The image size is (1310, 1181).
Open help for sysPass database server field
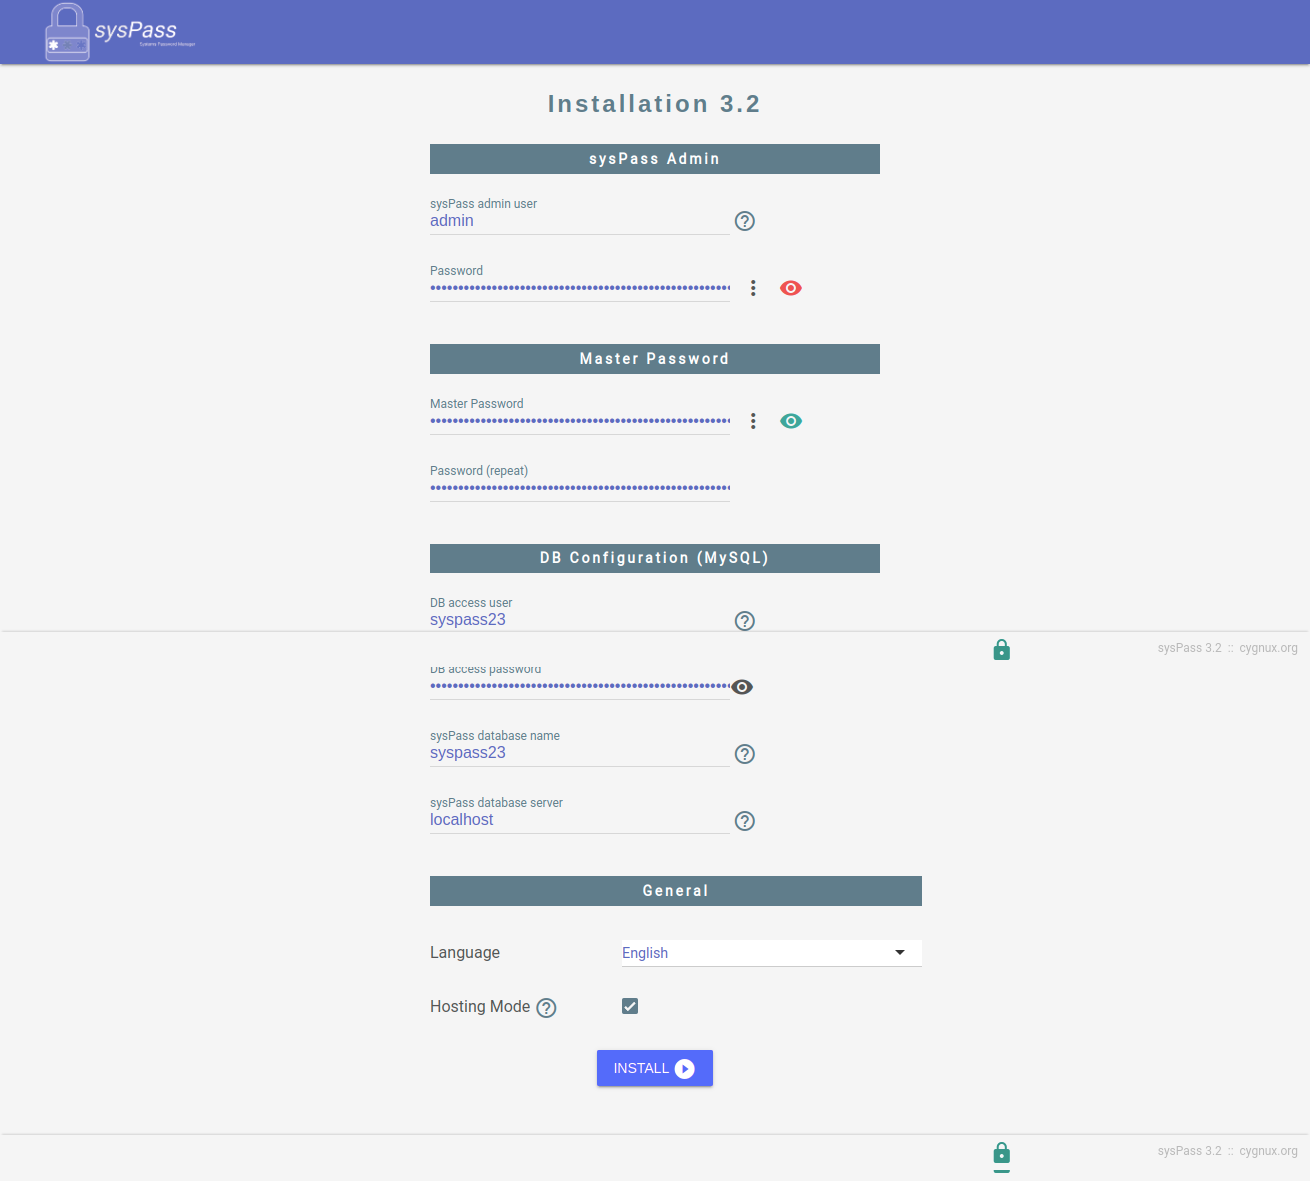[744, 820]
